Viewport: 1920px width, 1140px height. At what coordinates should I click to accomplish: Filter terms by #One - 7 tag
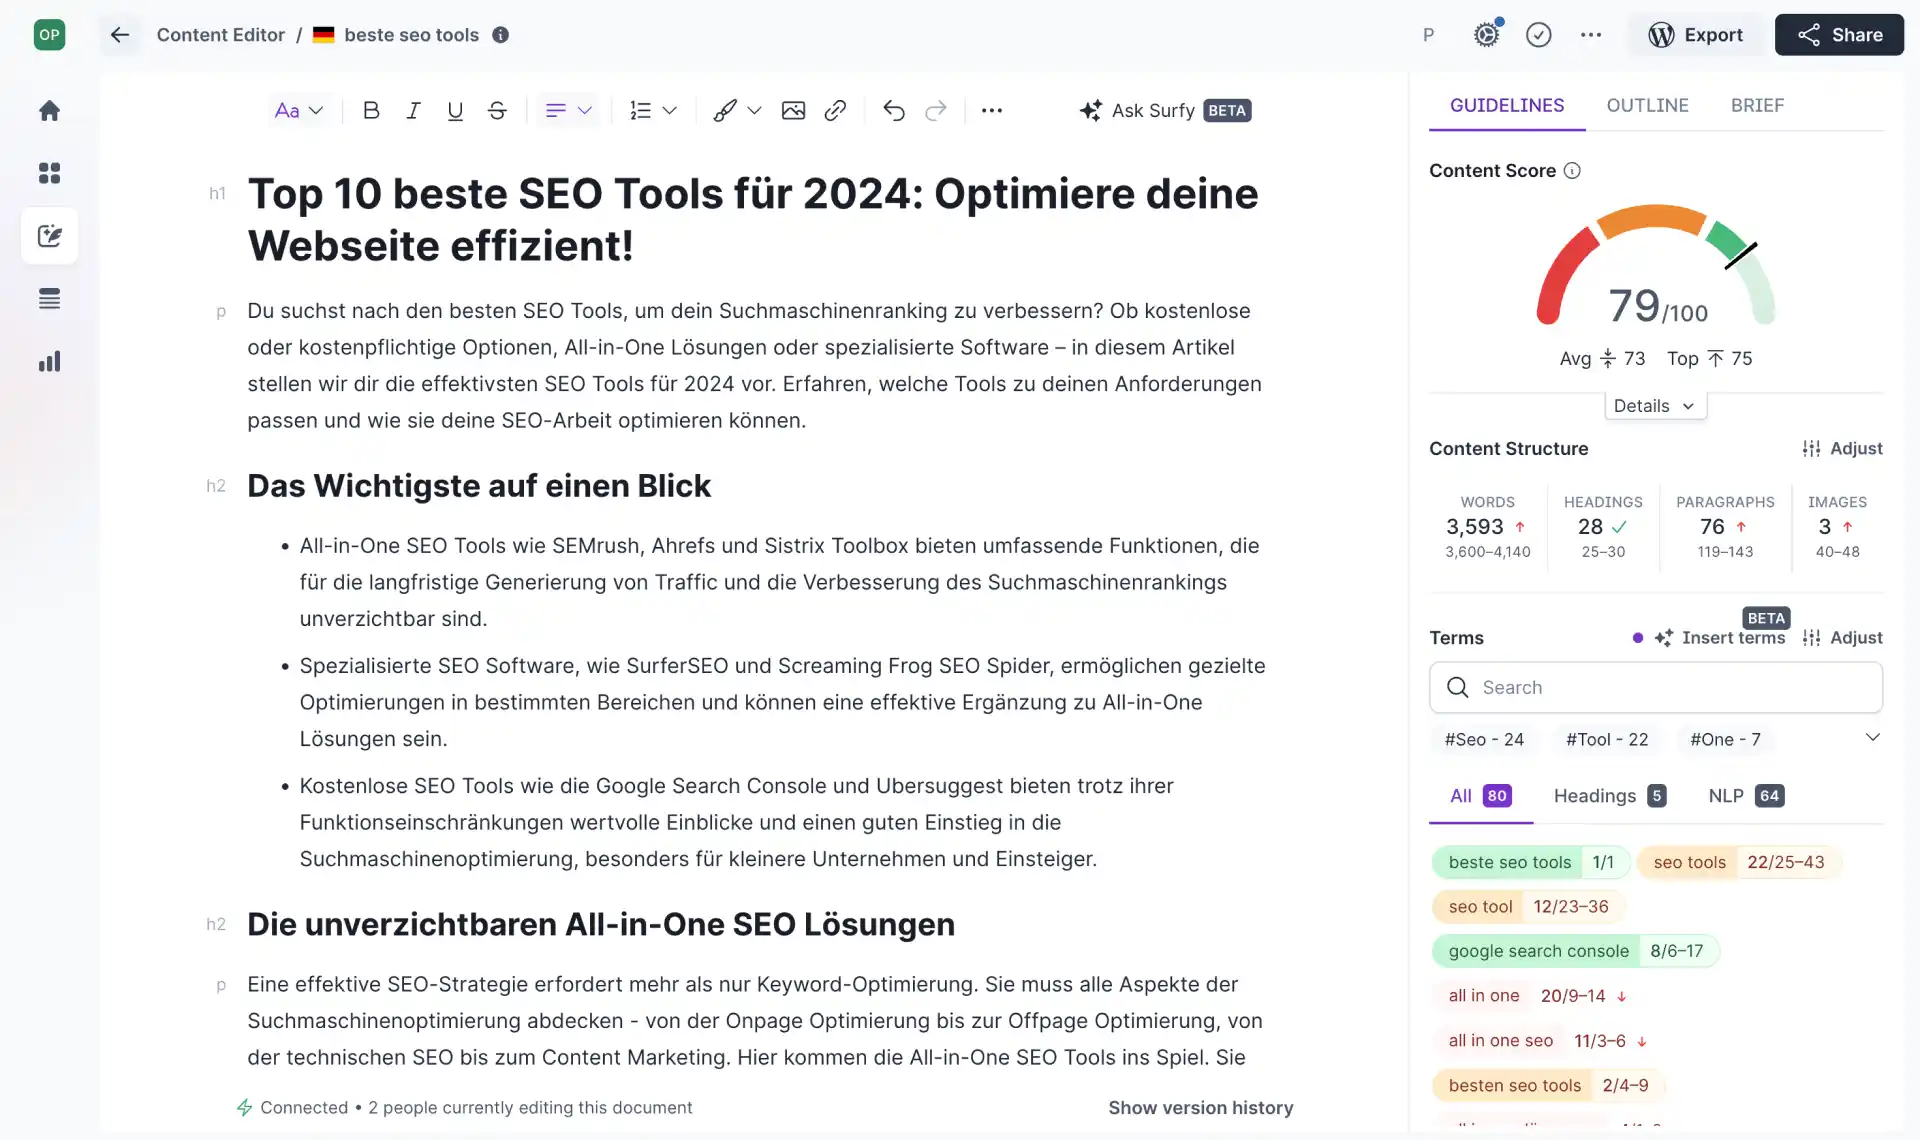[x=1725, y=740]
